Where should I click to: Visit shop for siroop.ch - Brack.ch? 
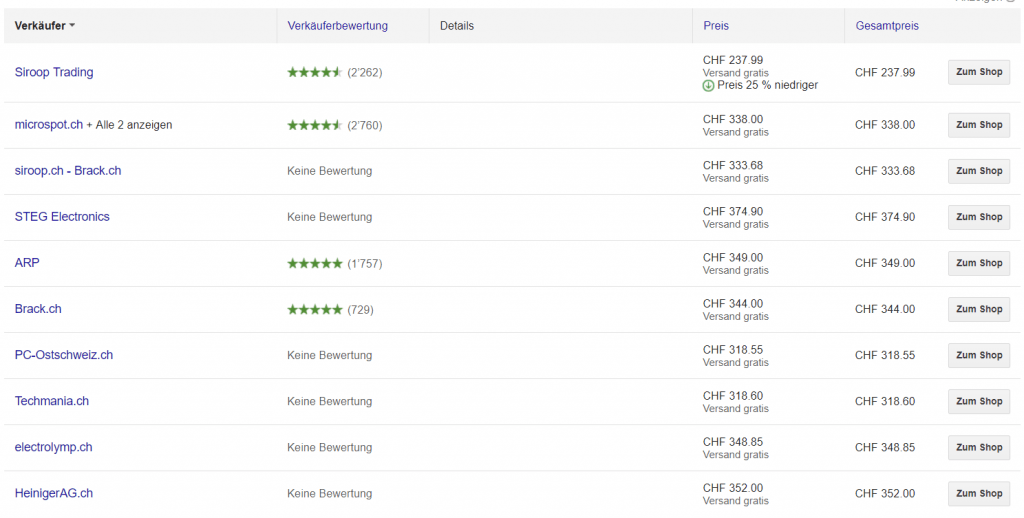pos(978,171)
